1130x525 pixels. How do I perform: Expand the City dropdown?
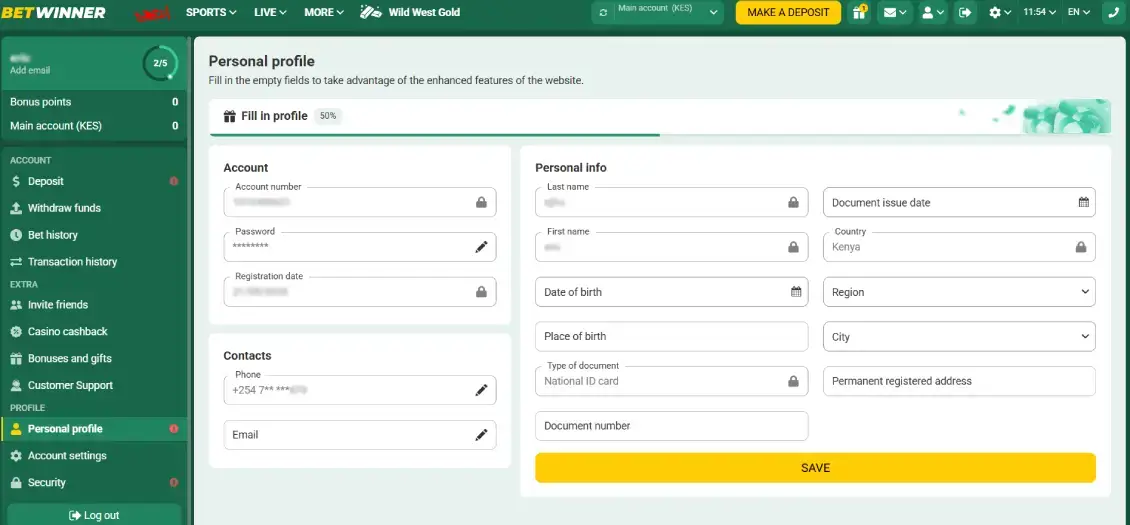[x=959, y=337]
